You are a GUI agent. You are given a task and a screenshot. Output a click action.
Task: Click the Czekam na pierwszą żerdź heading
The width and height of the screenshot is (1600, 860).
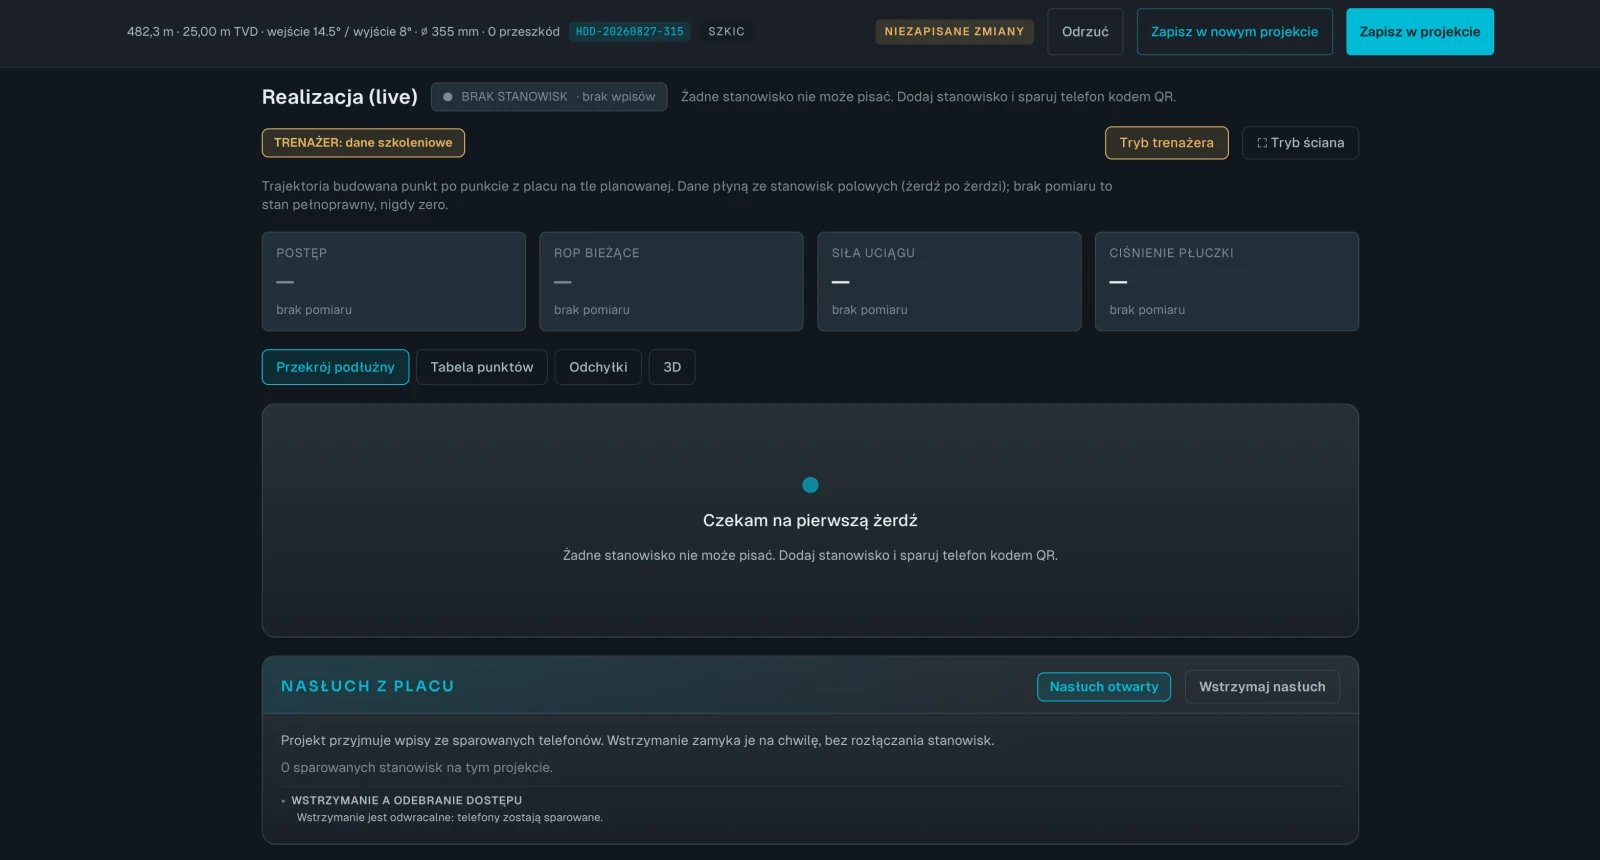point(810,521)
